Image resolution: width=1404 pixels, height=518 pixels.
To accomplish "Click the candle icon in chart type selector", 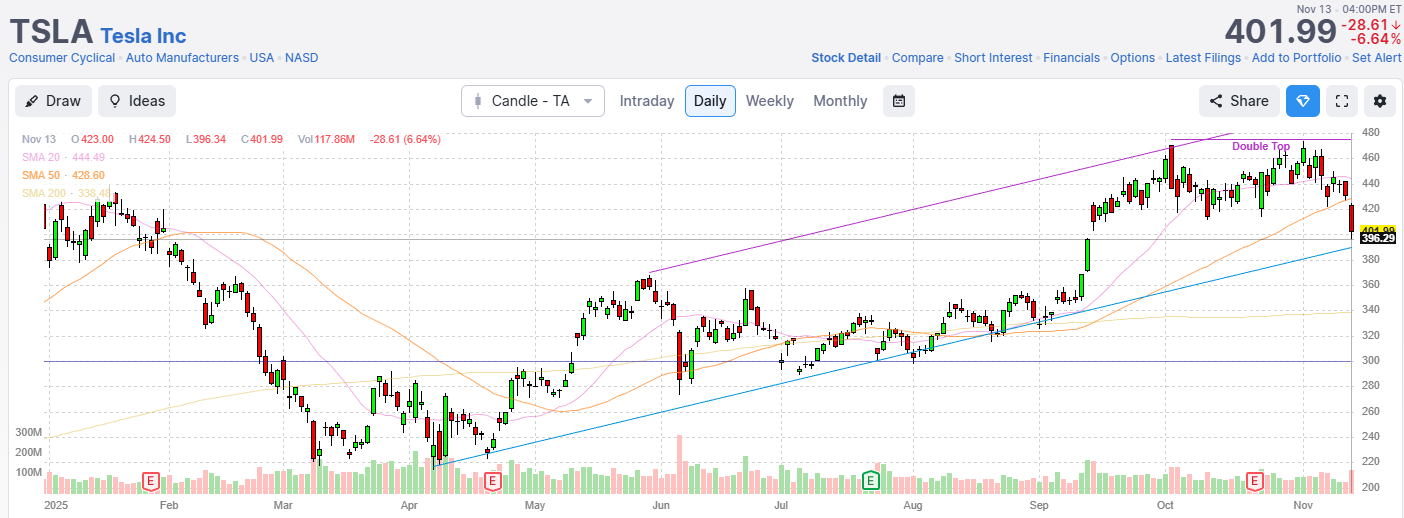I will point(478,101).
